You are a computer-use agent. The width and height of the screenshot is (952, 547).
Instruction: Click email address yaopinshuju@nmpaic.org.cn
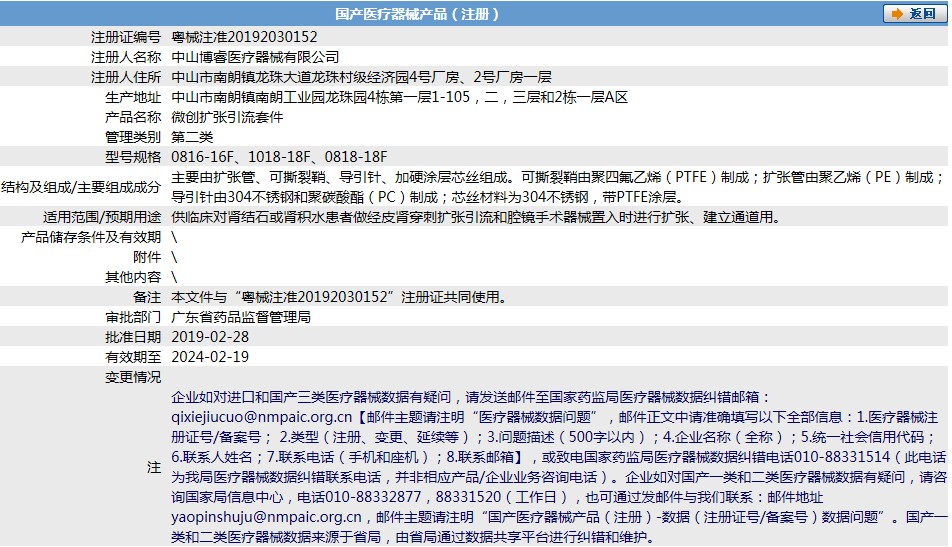267,517
